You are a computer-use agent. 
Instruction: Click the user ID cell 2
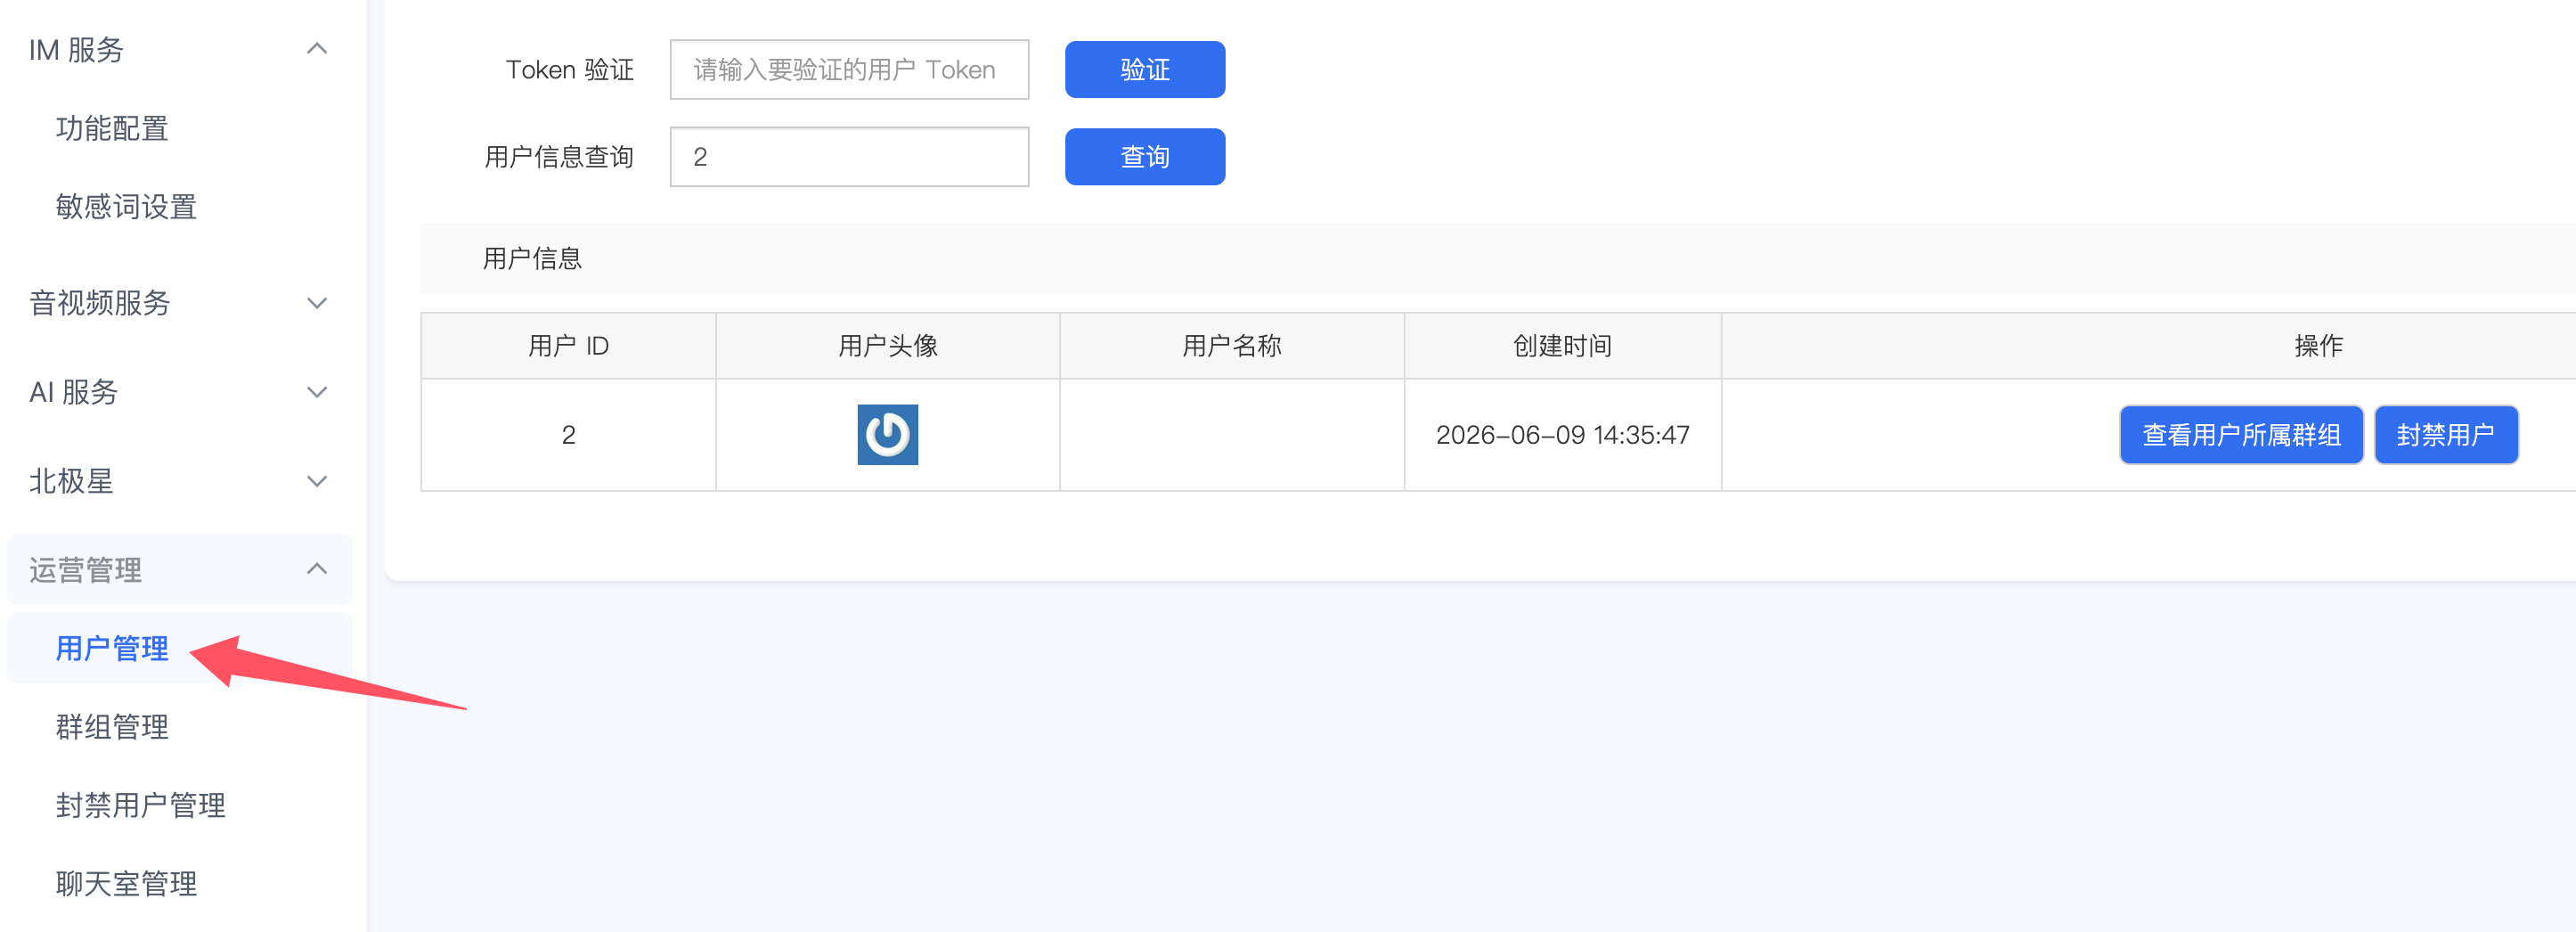point(568,435)
